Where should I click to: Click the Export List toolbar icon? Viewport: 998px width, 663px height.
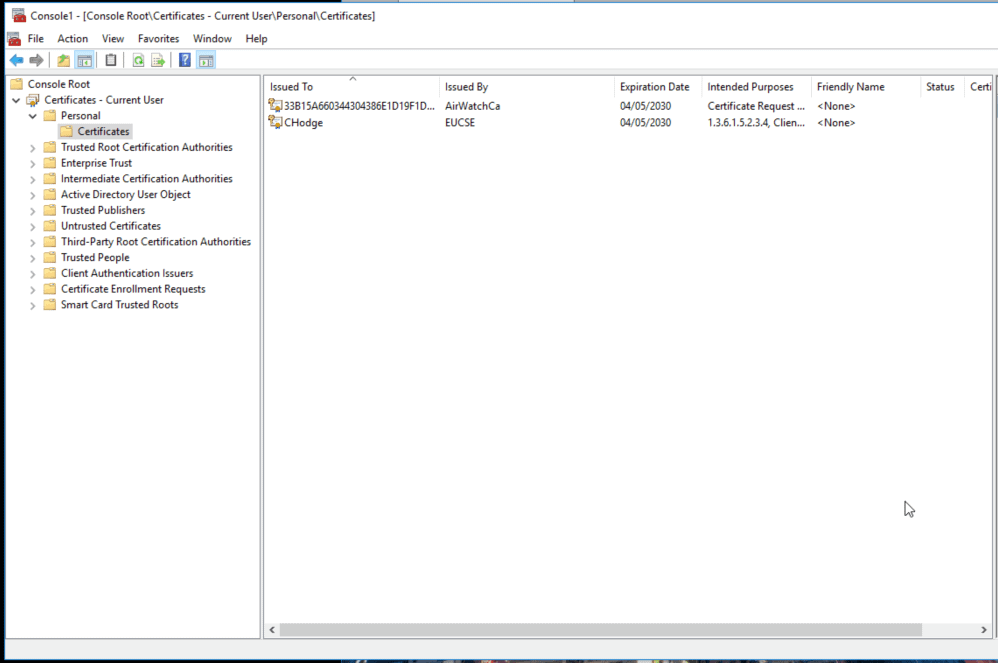pyautogui.click(x=158, y=60)
